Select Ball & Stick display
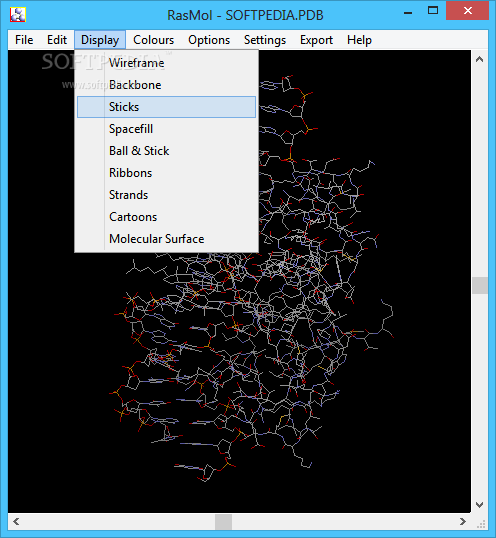This screenshot has height=538, width=496. click(166, 151)
